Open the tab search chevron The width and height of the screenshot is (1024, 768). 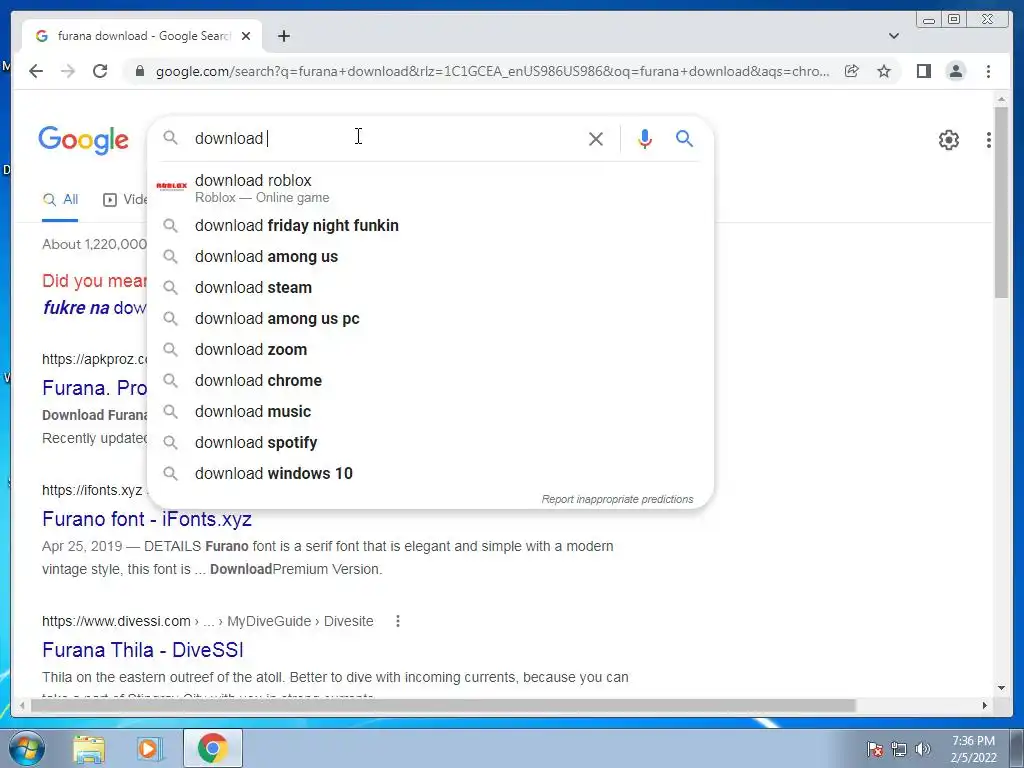coord(894,36)
